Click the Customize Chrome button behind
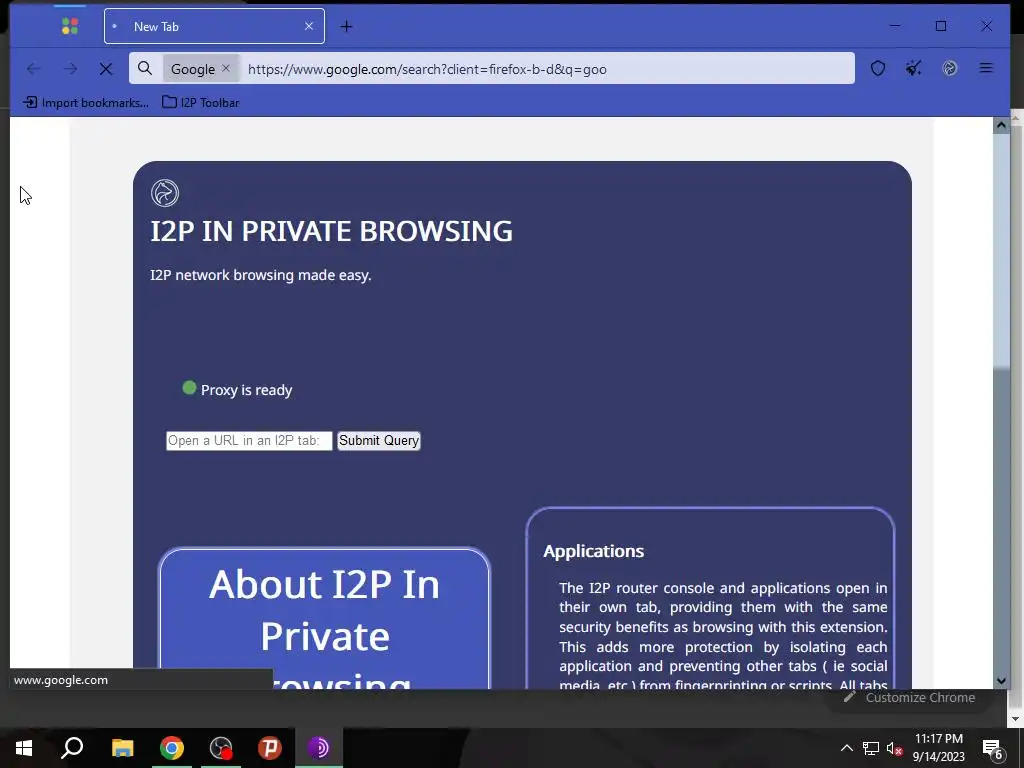Image resolution: width=1024 pixels, height=768 pixels. 910,697
